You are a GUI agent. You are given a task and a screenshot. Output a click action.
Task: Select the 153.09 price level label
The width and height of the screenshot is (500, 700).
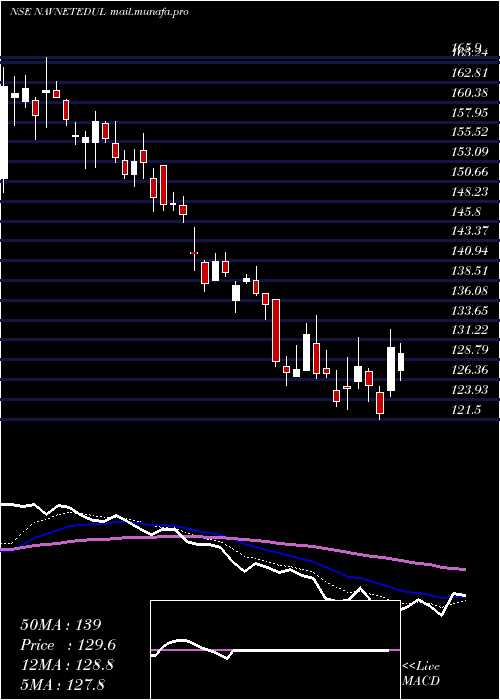click(469, 152)
